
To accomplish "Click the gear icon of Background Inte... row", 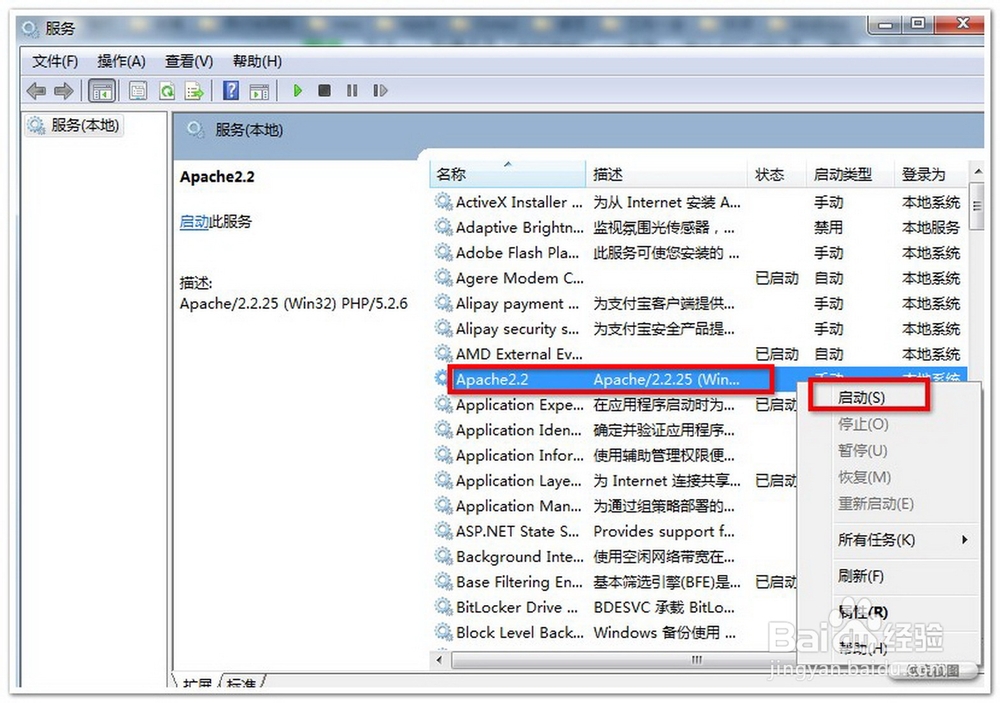I will pyautogui.click(x=443, y=556).
